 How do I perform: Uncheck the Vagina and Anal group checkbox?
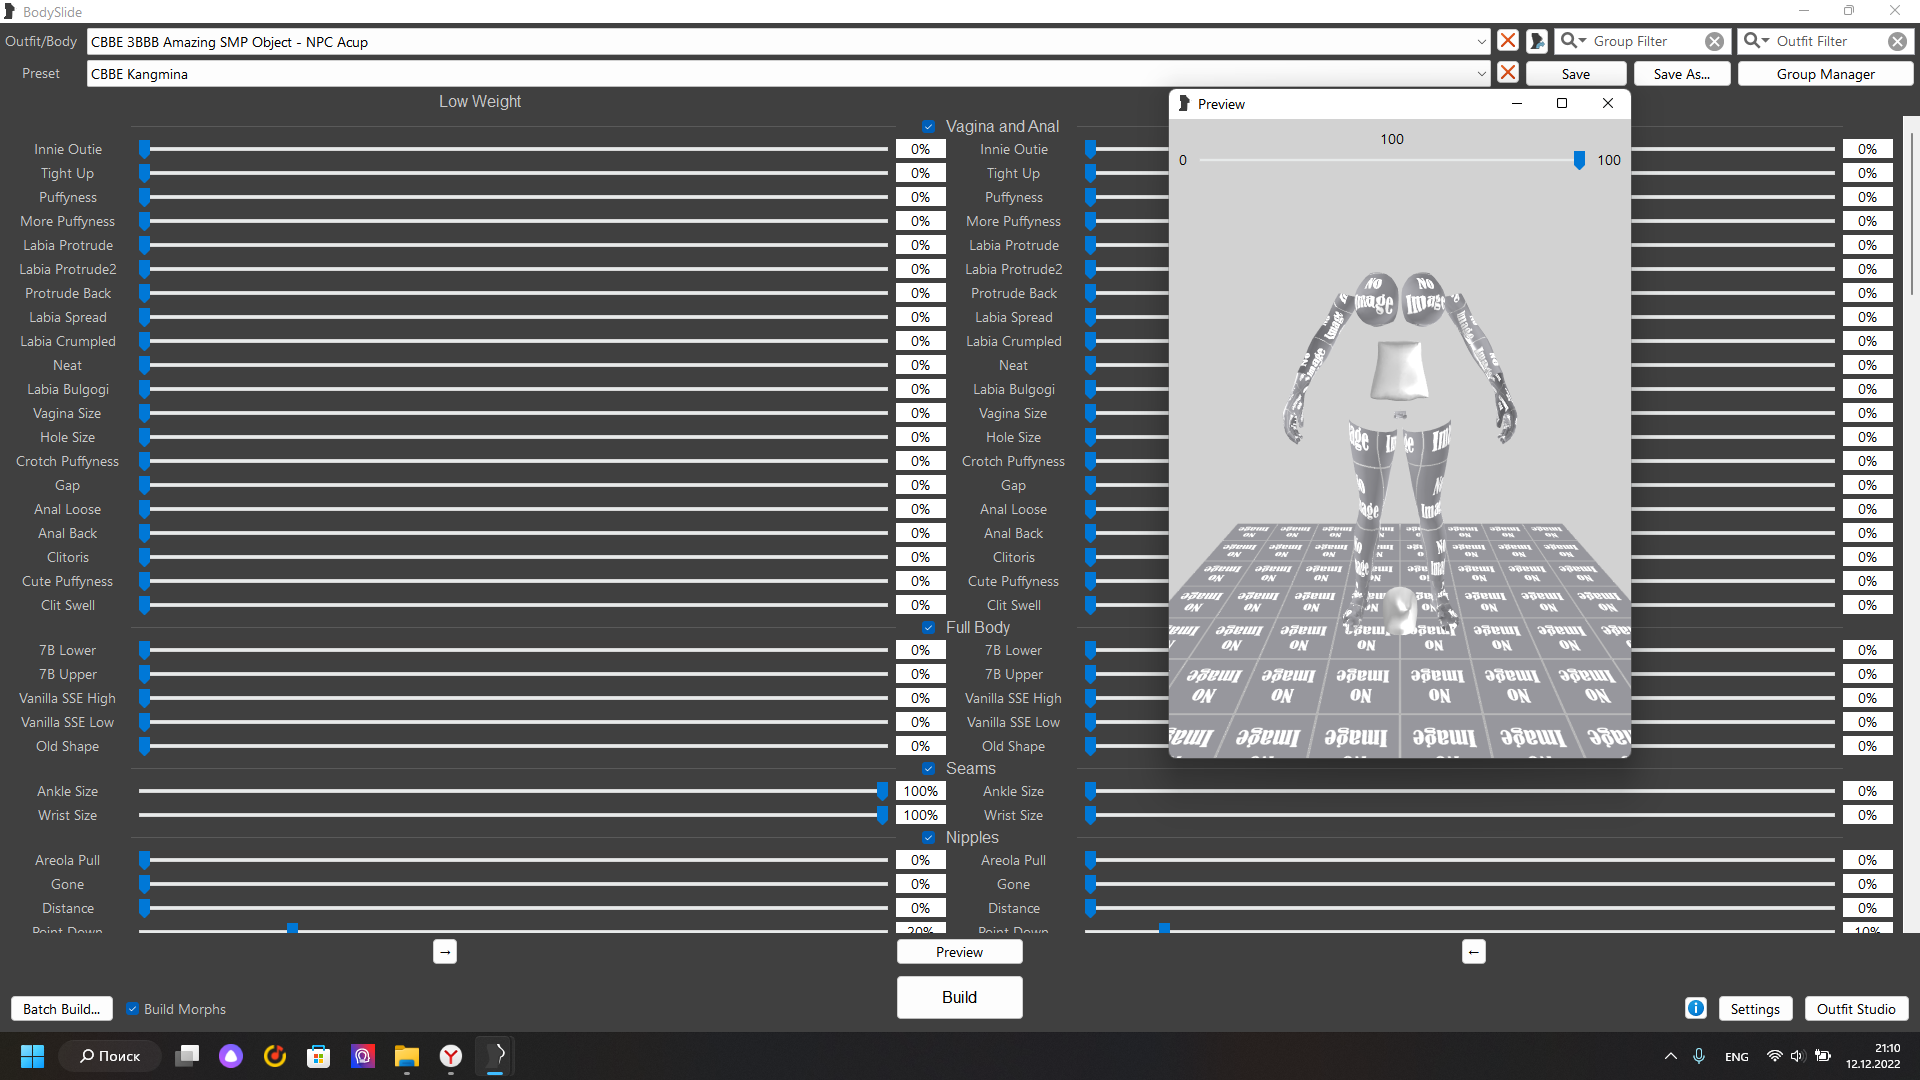tap(928, 127)
